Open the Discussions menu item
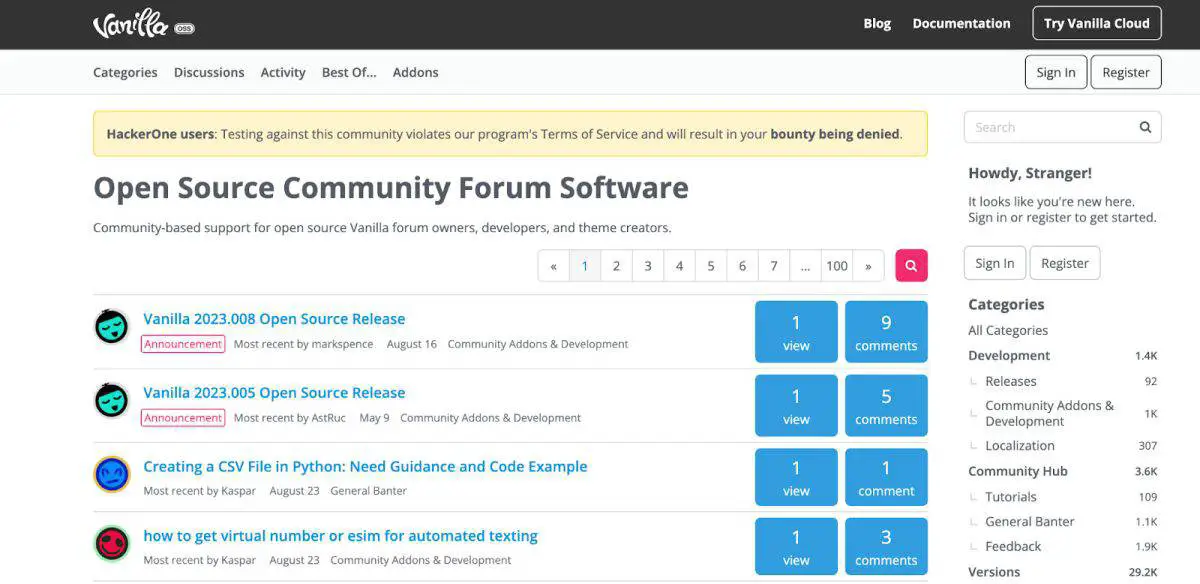The width and height of the screenshot is (1200, 584). (209, 72)
